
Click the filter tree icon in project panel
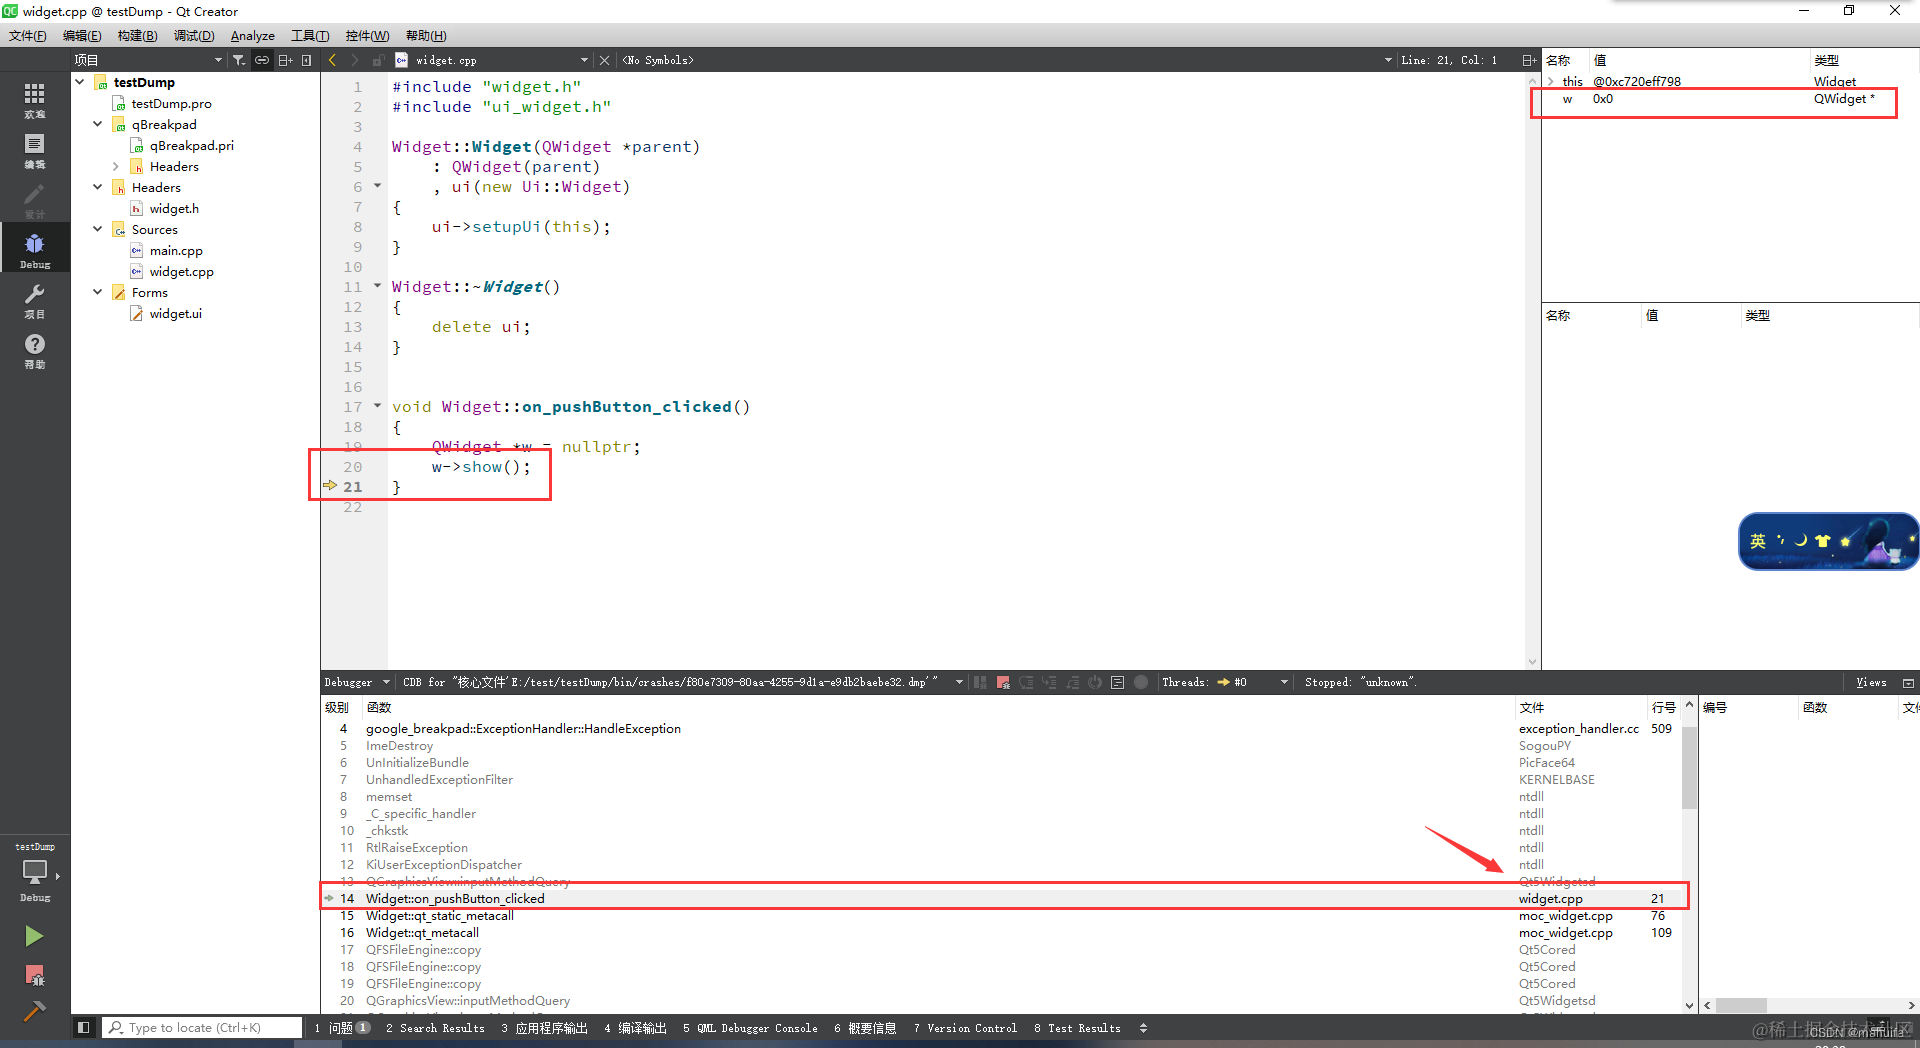click(239, 60)
